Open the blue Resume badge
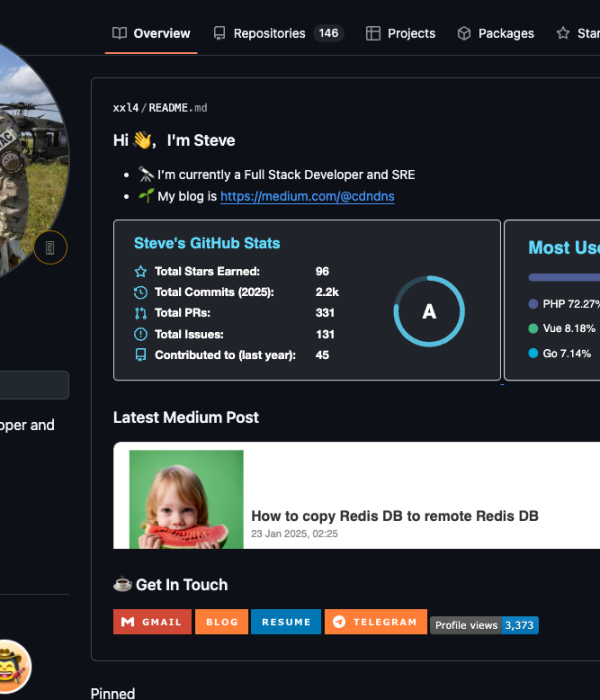Screen dimensions: 600x700 (286, 622)
